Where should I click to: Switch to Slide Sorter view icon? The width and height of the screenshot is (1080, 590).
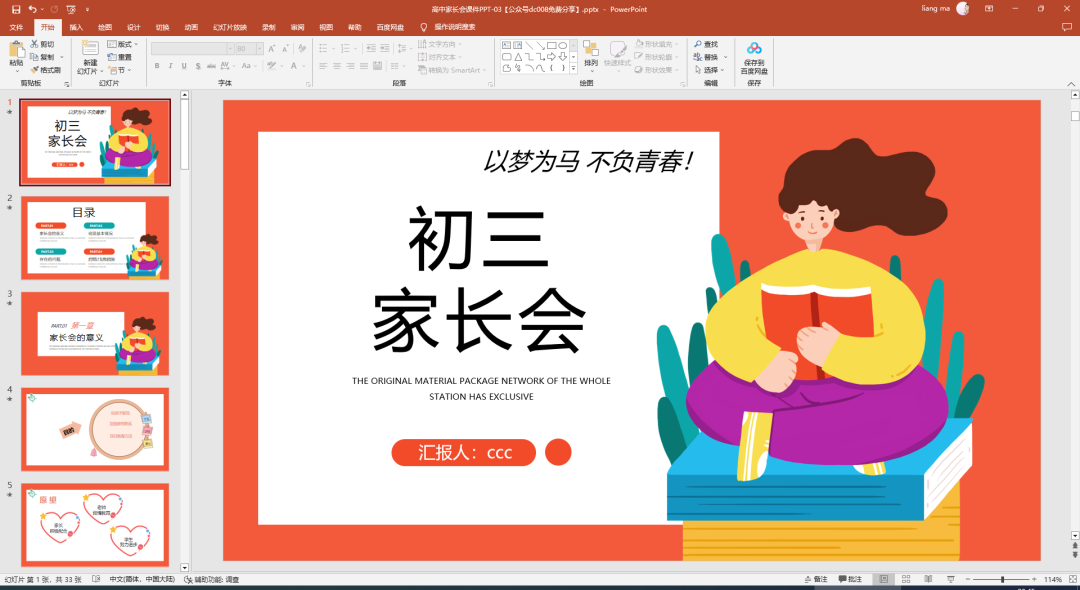906,580
